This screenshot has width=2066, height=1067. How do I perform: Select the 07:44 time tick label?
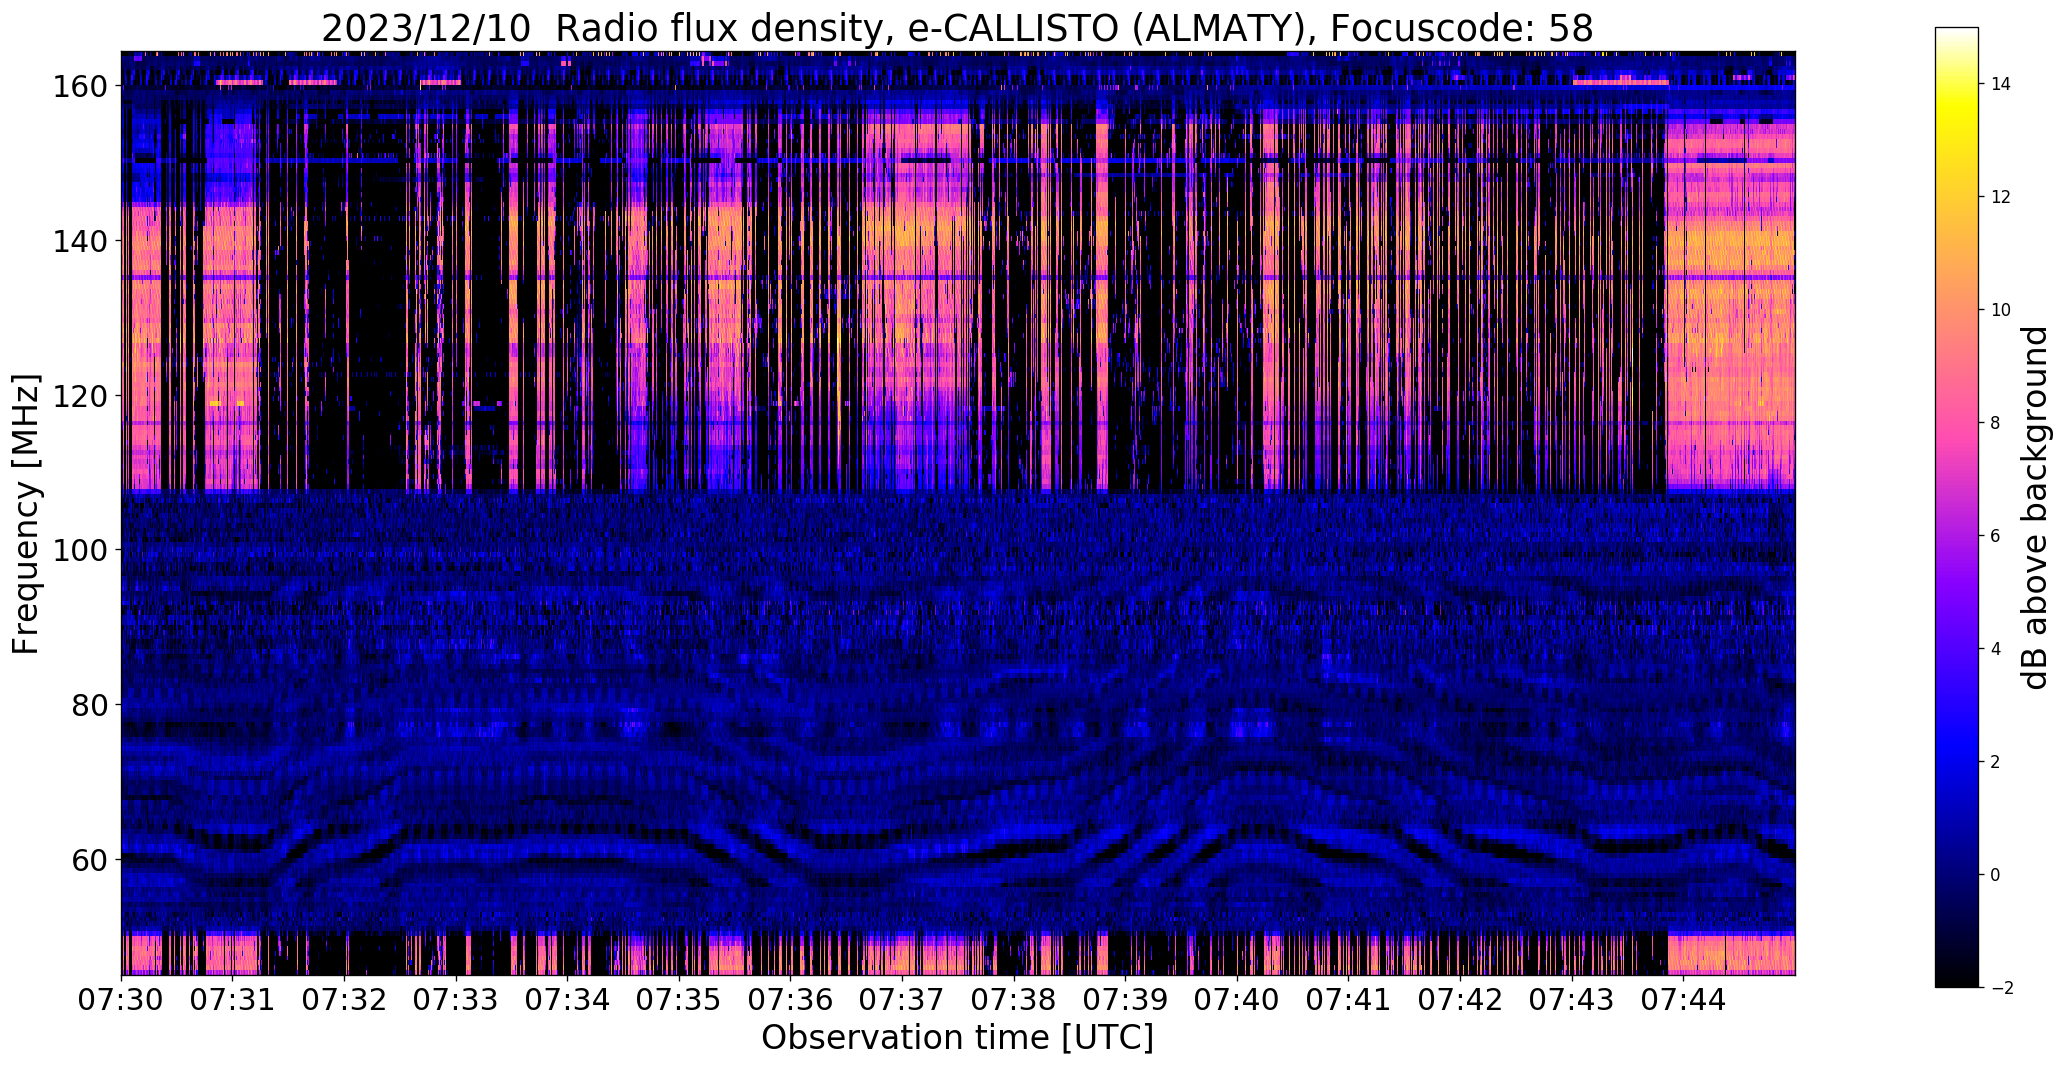pyautogui.click(x=1684, y=999)
